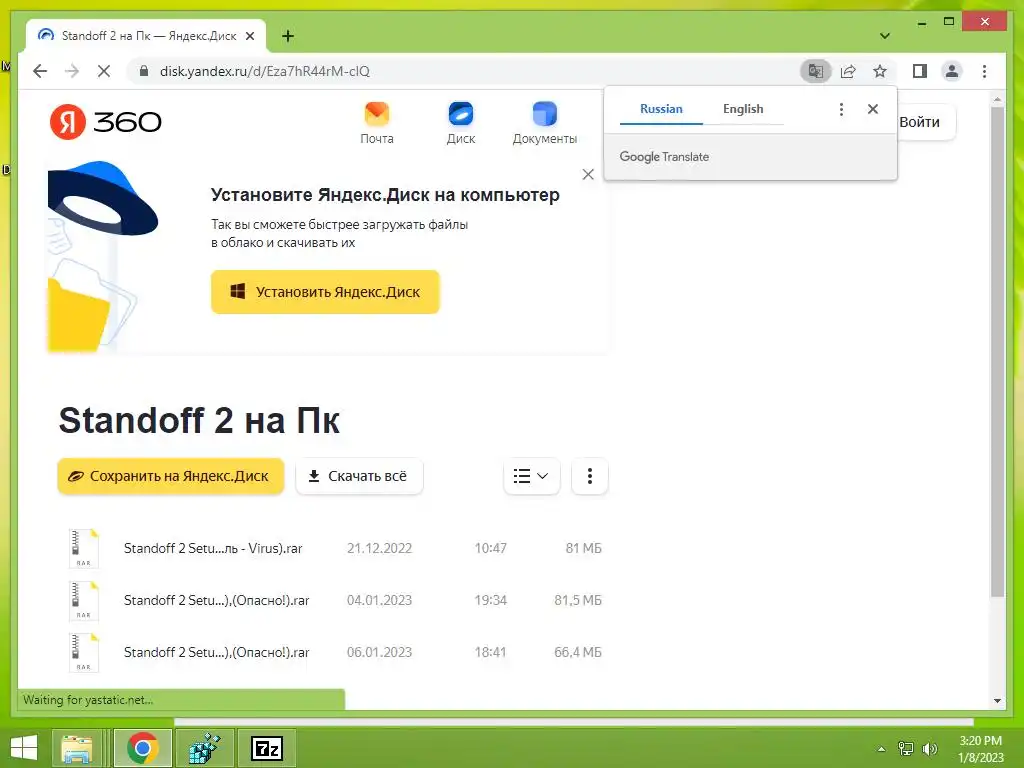Select the file dated 04.01.2023
The height and width of the screenshot is (768, 1024).
click(x=333, y=600)
